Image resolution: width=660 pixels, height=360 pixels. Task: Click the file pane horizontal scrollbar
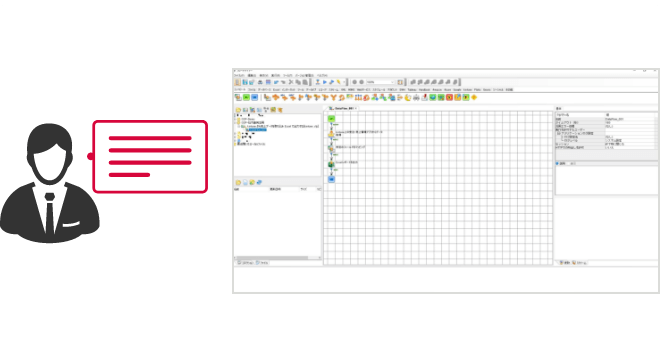(277, 258)
